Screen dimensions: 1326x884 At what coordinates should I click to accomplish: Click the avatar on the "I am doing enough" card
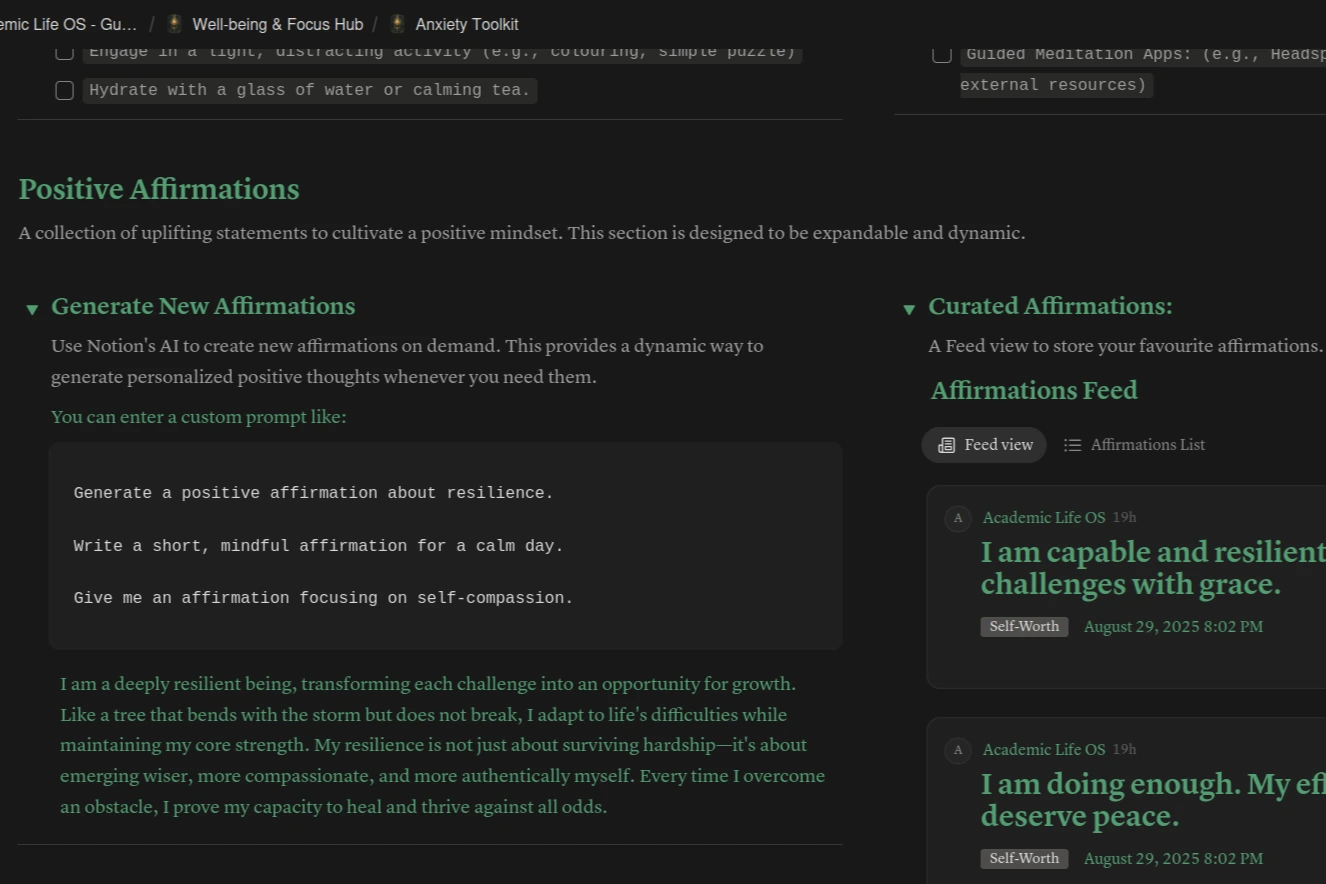(x=958, y=750)
